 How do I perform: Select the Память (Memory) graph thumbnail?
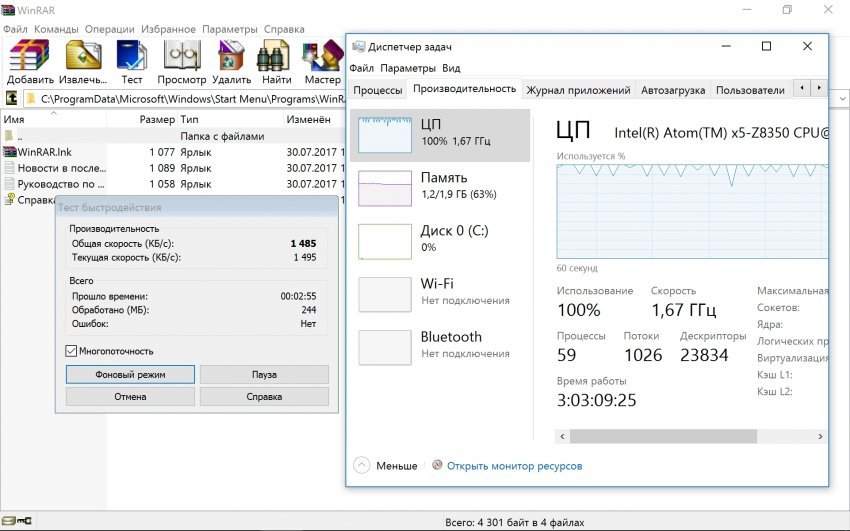[x=385, y=188]
